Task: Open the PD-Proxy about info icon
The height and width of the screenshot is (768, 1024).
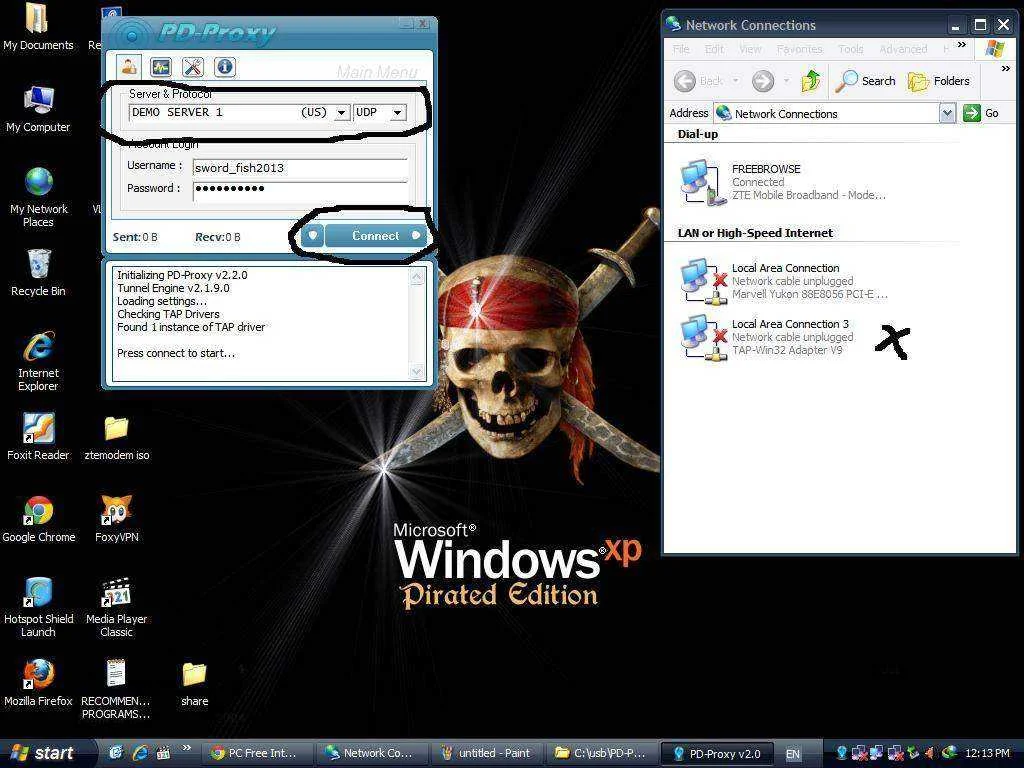Action: tap(225, 67)
